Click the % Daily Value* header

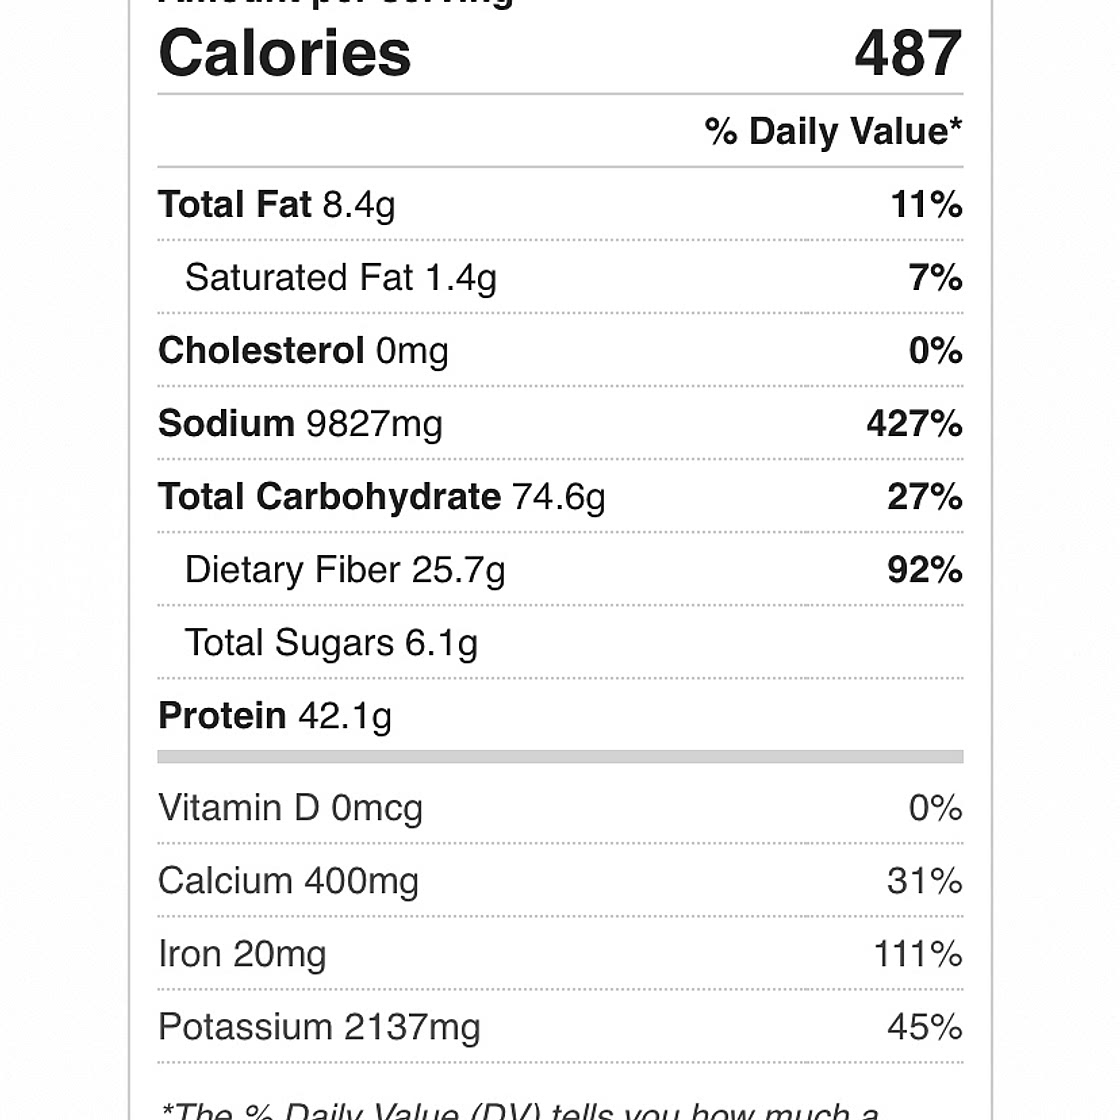click(x=833, y=131)
